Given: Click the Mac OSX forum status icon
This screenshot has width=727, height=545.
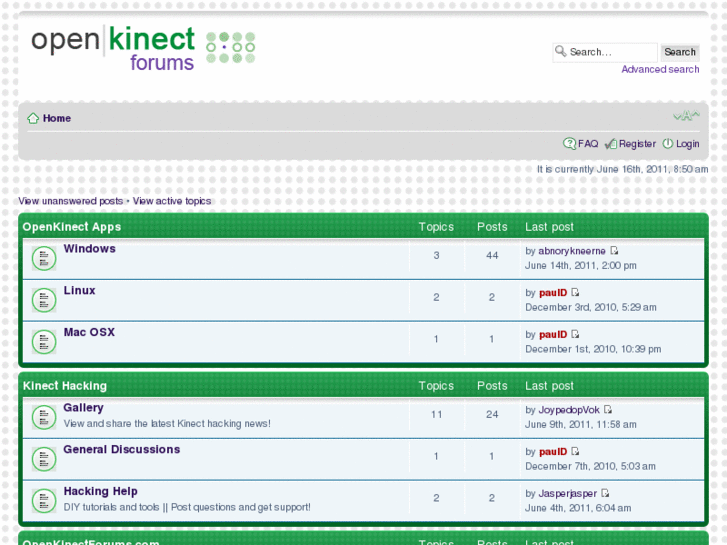Looking at the screenshot, I should pos(44,341).
